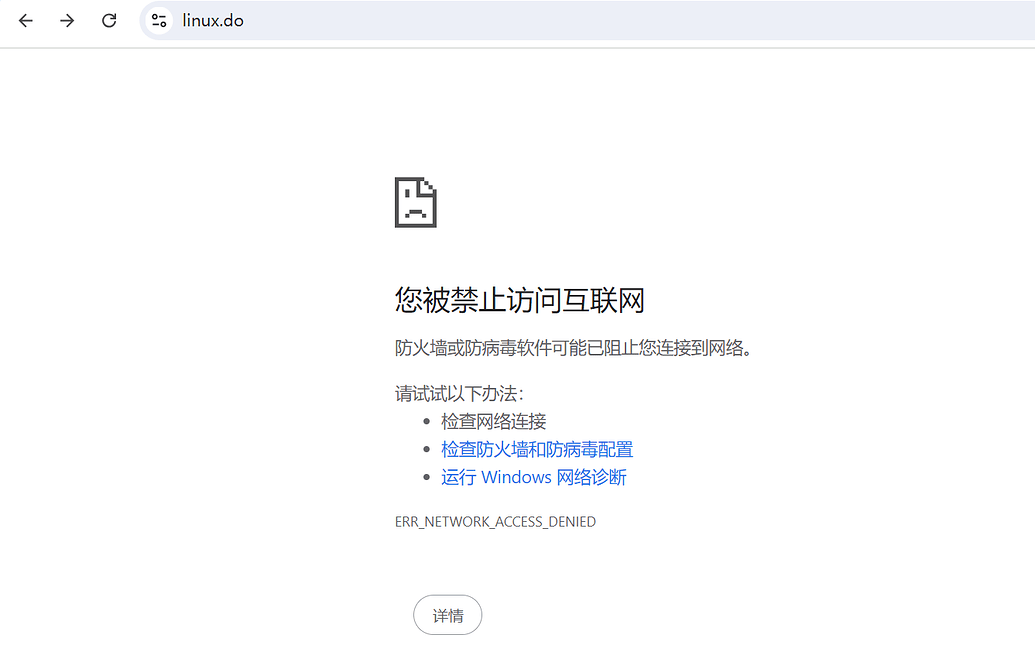Focus the address bar showing linux.do
Screen dimensions: 1035x658
587,20
